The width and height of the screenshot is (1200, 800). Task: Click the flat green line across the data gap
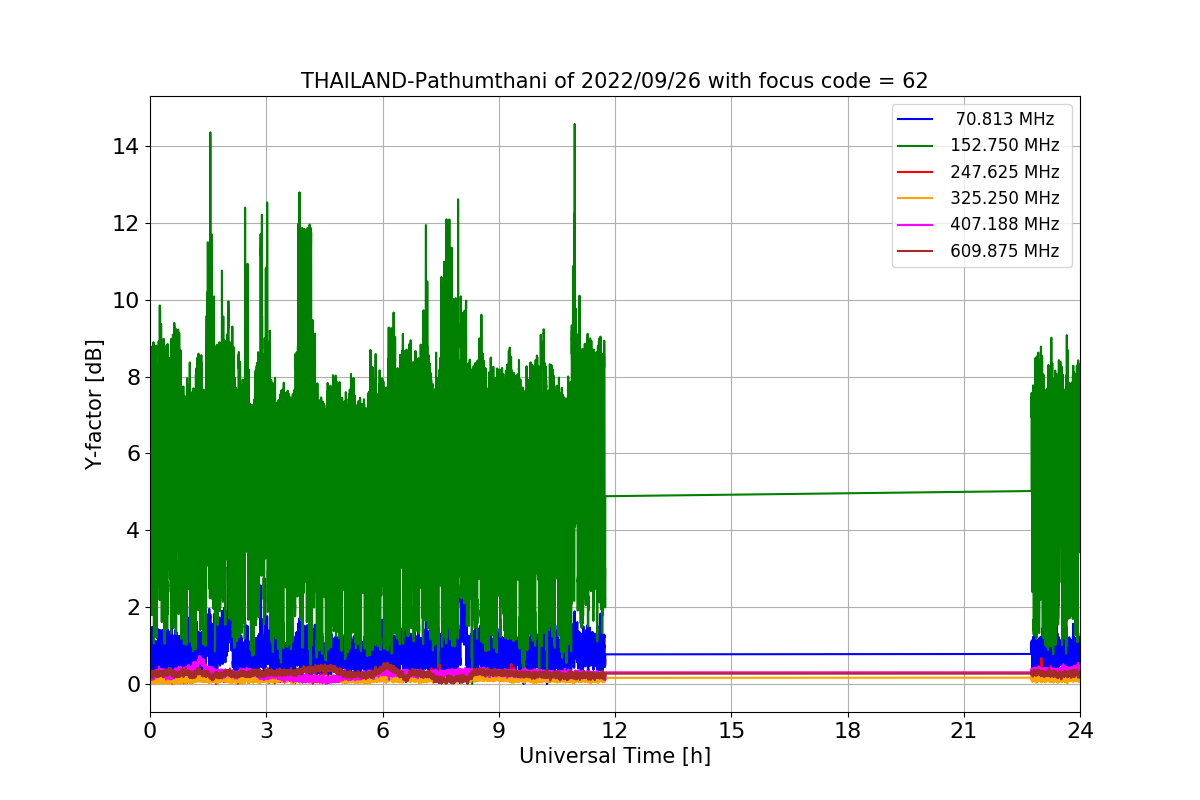tap(818, 494)
